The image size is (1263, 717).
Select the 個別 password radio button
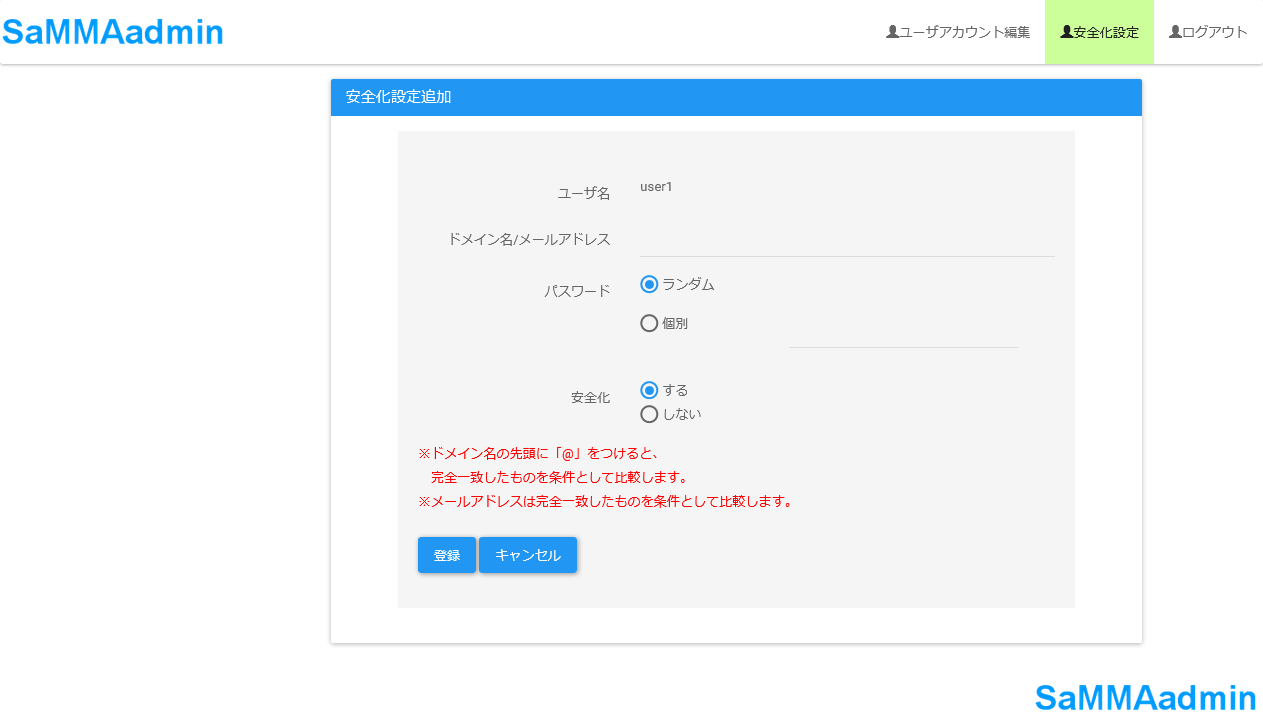click(x=649, y=323)
